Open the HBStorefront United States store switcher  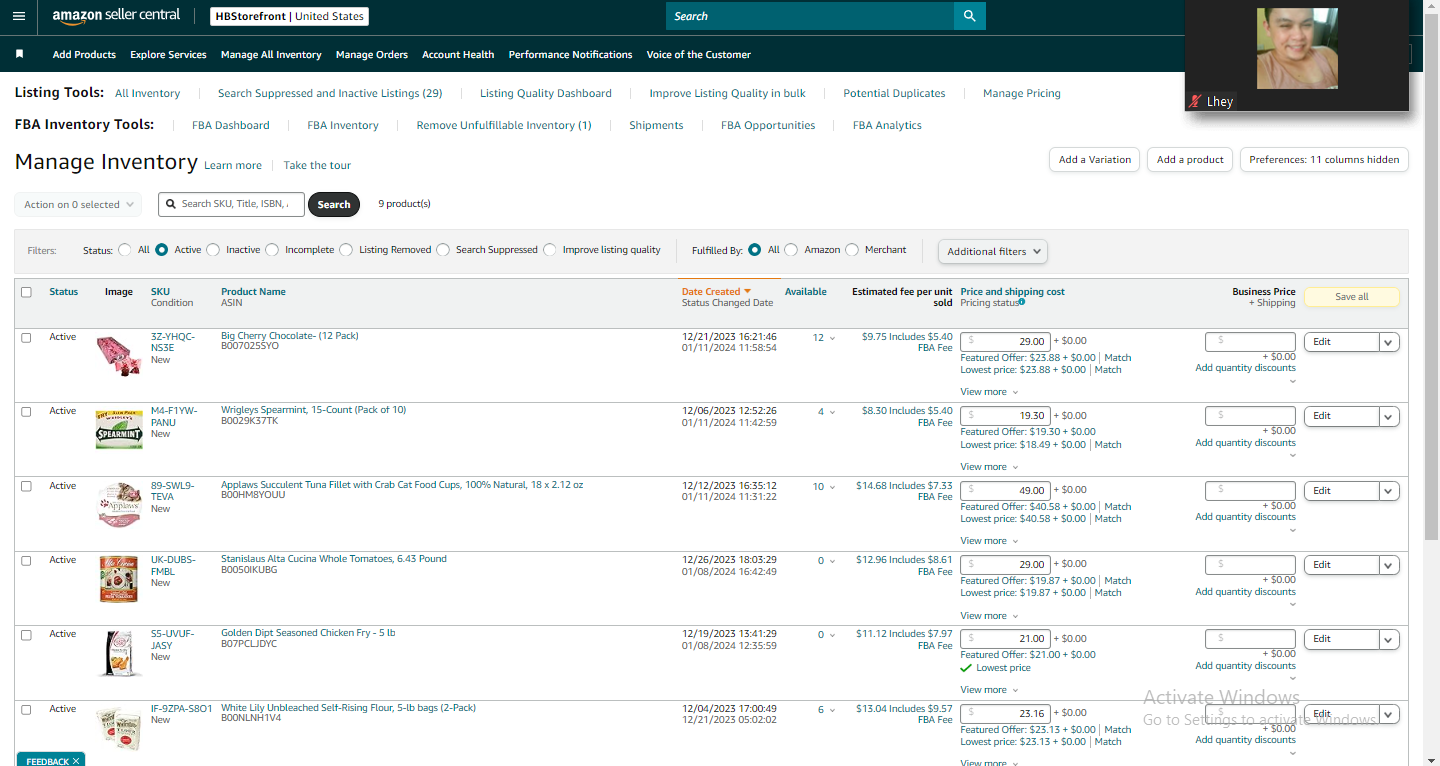[290, 16]
